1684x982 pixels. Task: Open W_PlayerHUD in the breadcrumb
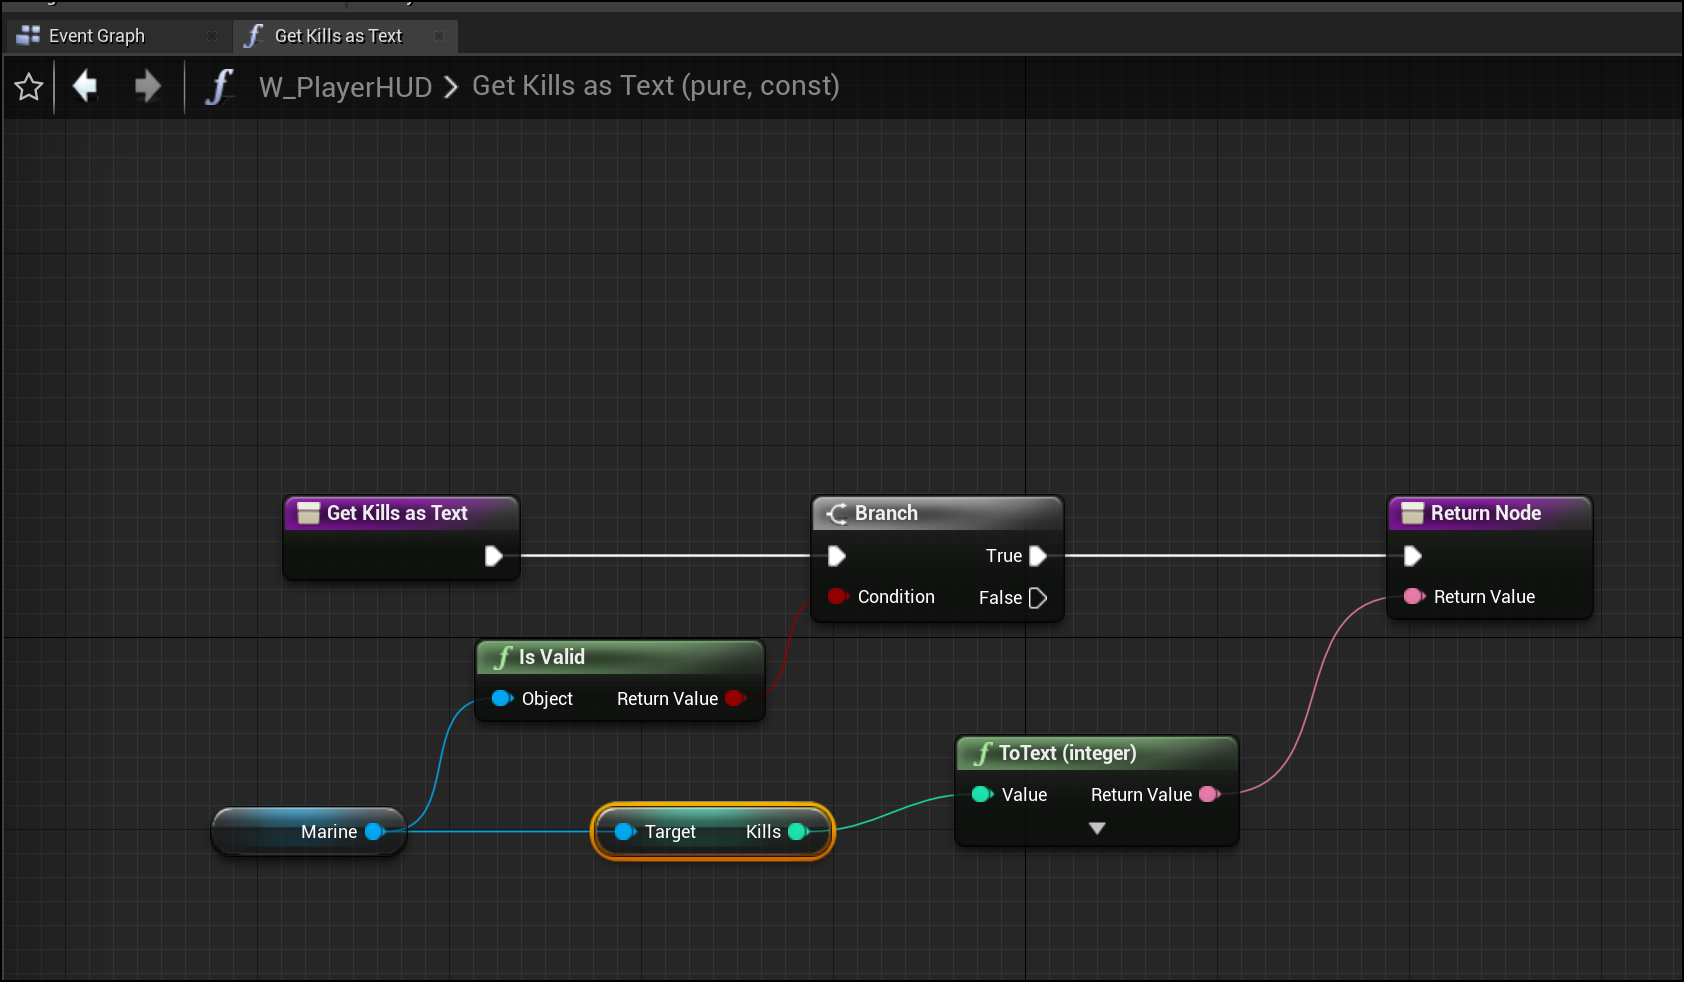pos(345,87)
